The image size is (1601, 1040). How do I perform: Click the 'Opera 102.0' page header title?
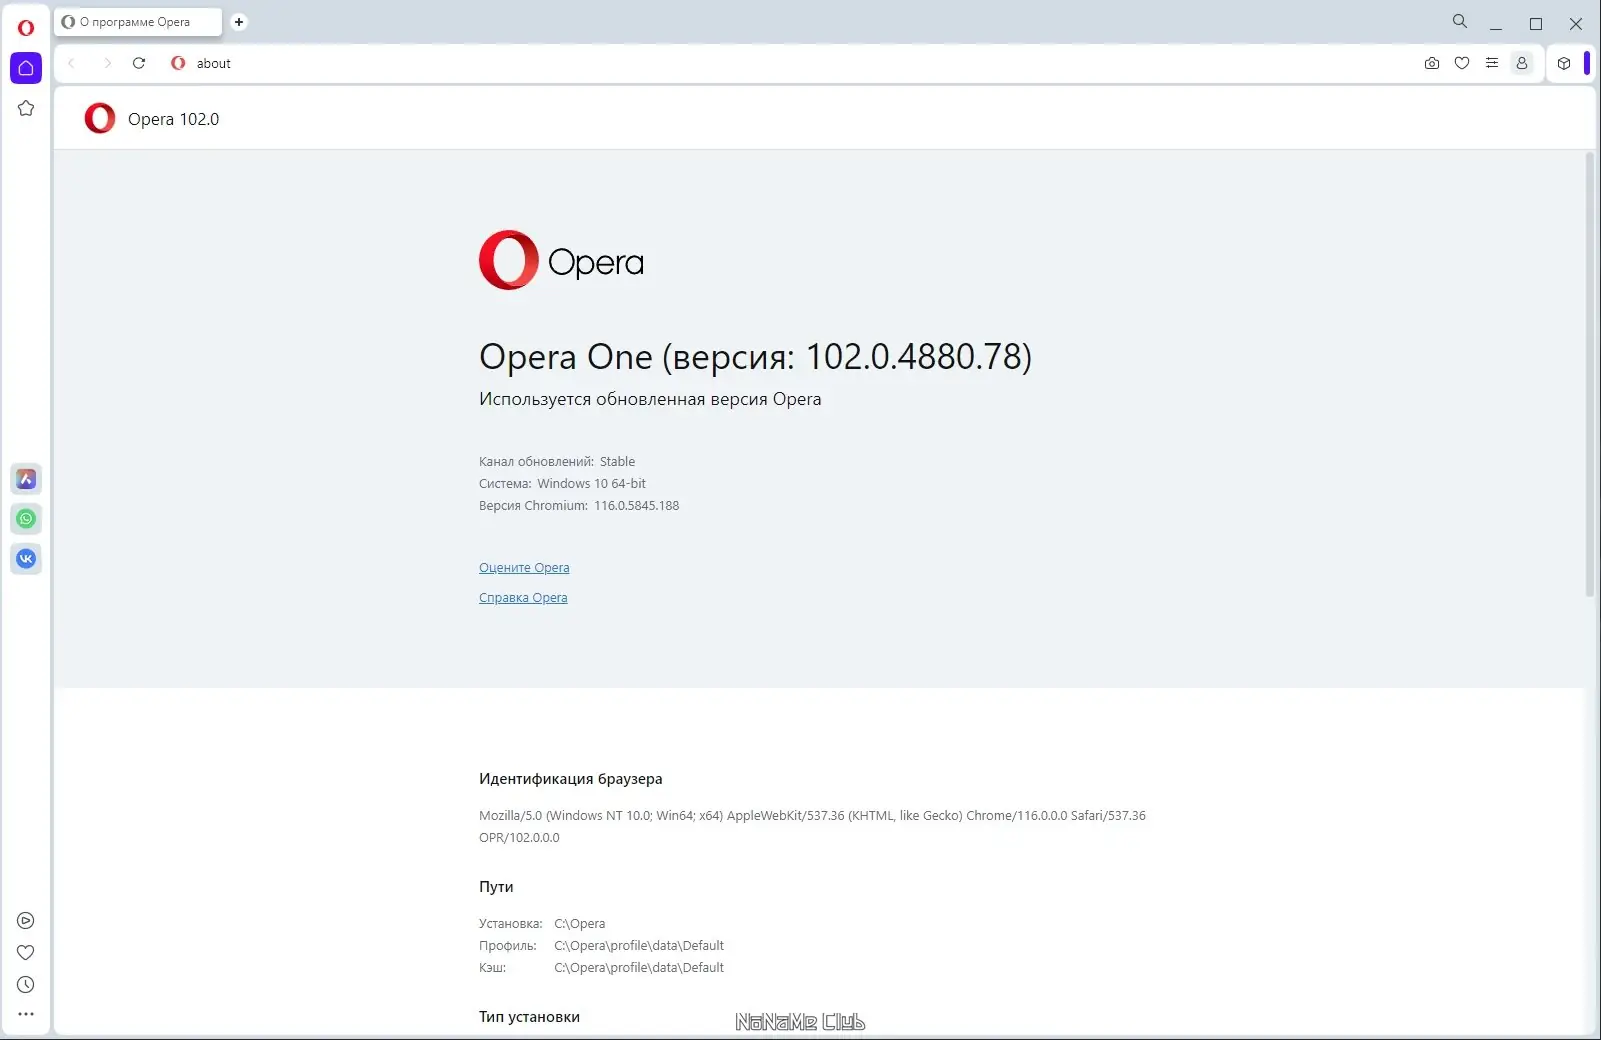174,119
